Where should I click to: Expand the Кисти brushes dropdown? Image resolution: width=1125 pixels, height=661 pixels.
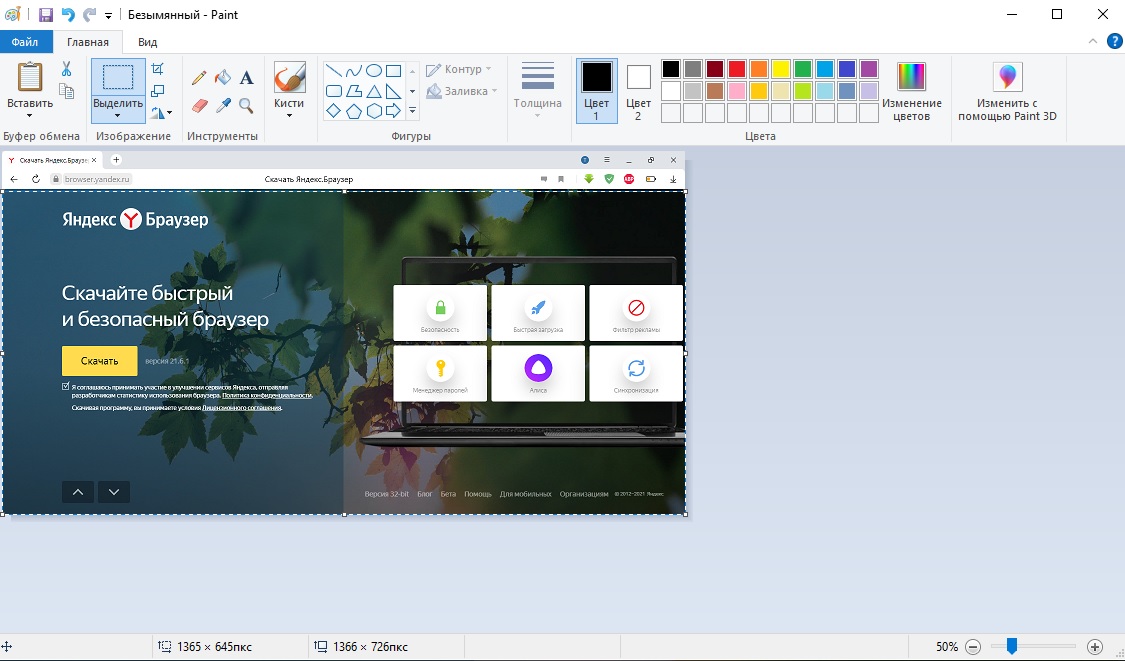pyautogui.click(x=289, y=115)
